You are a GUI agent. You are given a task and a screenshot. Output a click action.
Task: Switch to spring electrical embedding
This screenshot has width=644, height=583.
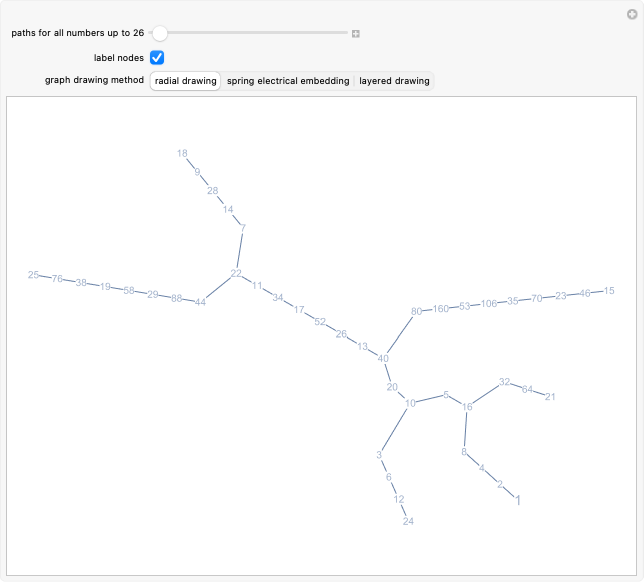(288, 81)
